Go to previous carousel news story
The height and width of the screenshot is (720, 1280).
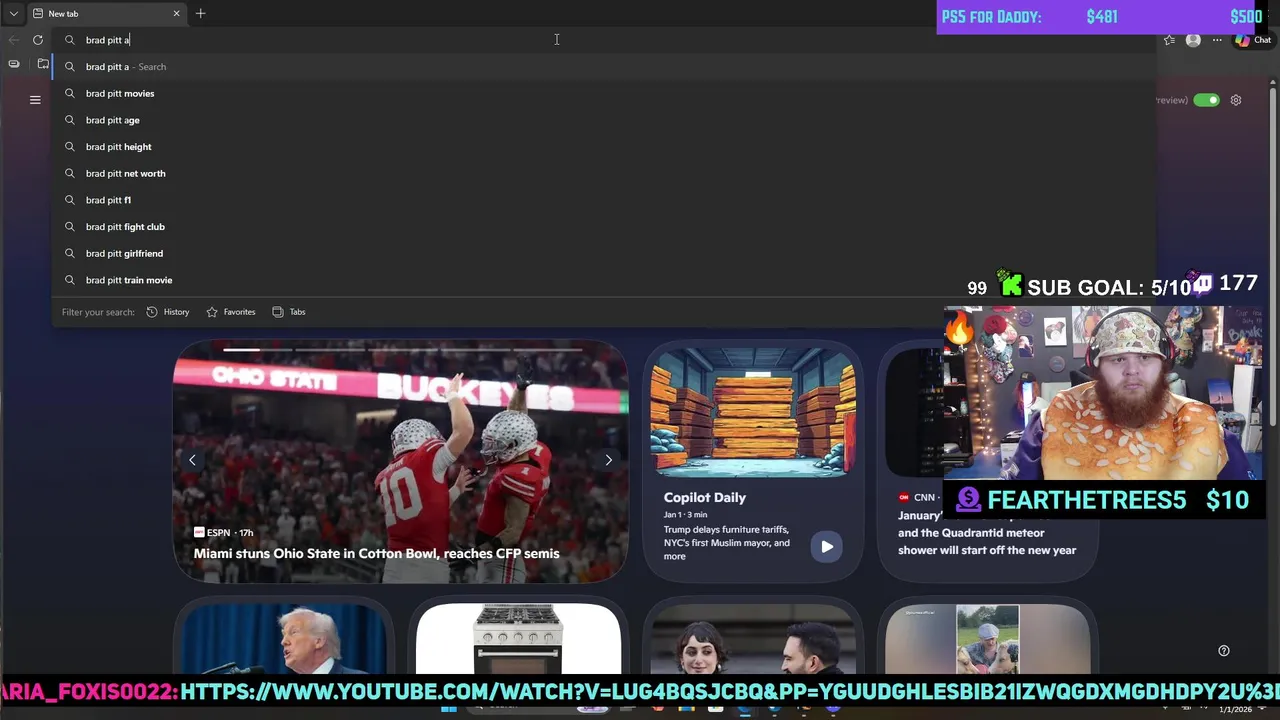pyautogui.click(x=192, y=460)
